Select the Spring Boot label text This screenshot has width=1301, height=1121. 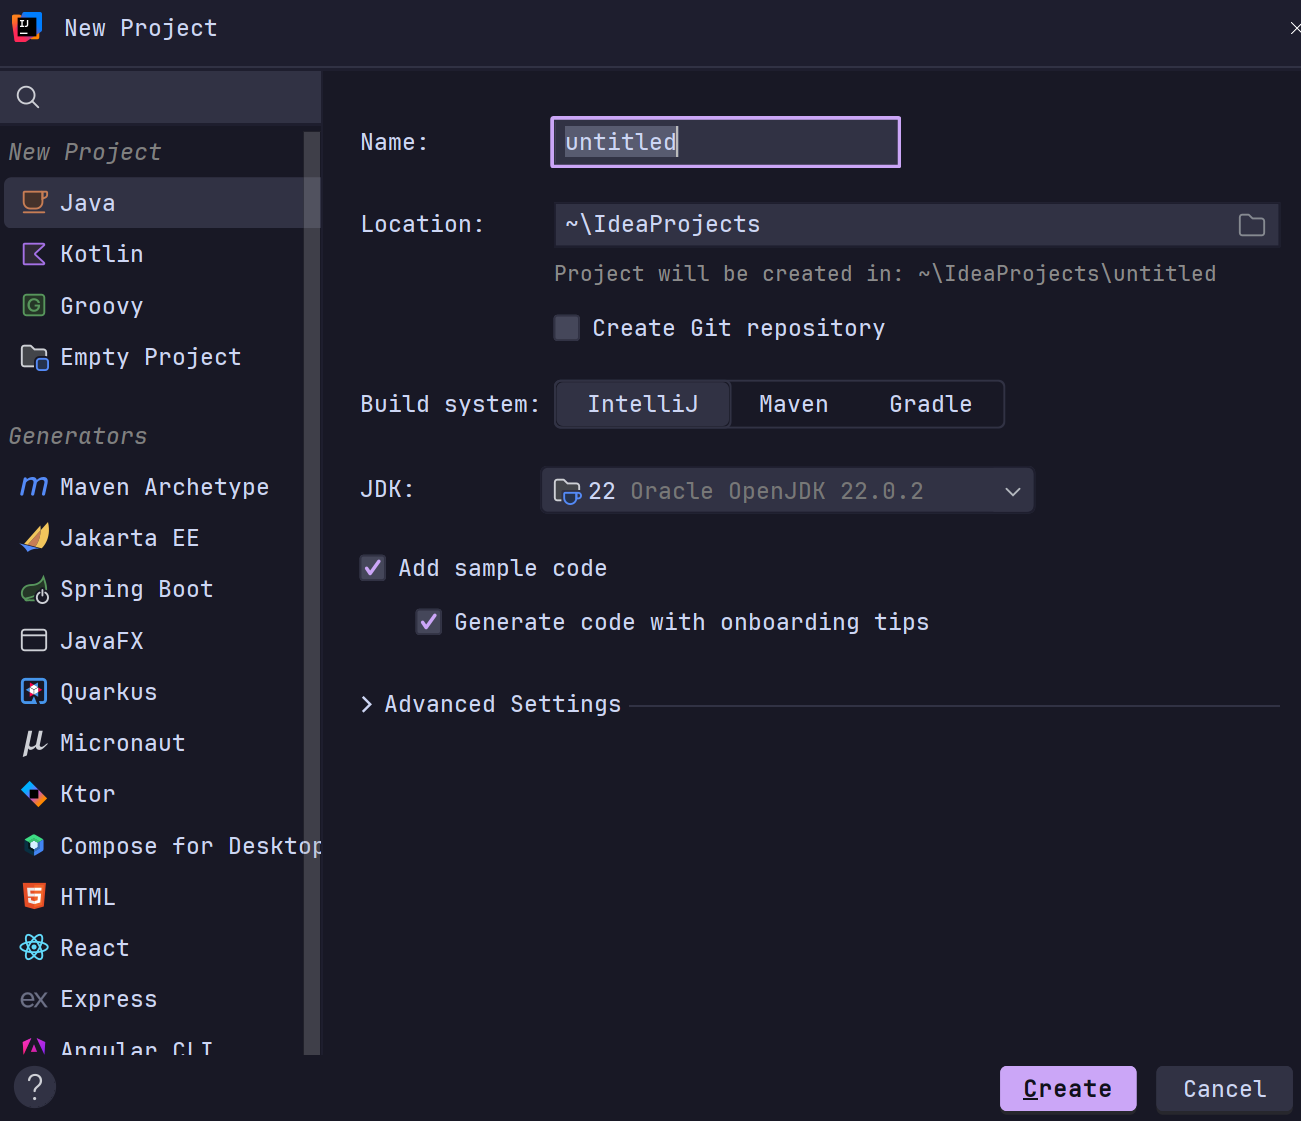pos(137,589)
